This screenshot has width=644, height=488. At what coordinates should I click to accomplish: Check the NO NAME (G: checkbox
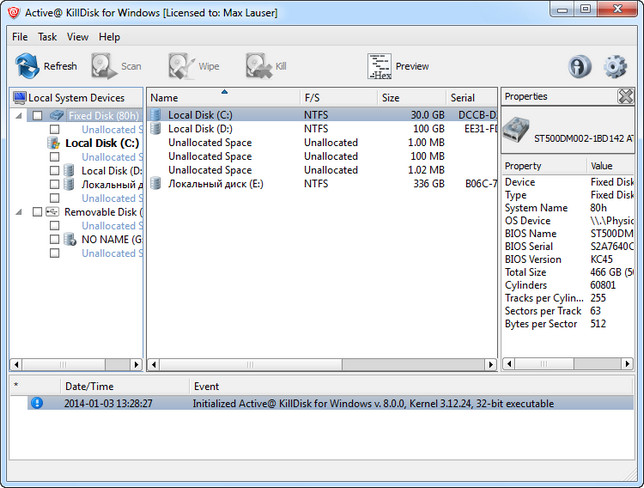(54, 239)
